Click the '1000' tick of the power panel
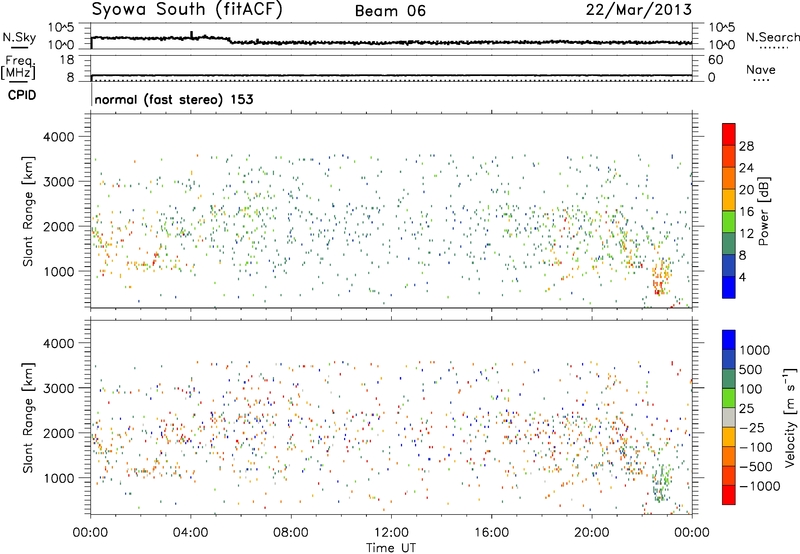This screenshot has height=554, width=800. click(x=58, y=271)
